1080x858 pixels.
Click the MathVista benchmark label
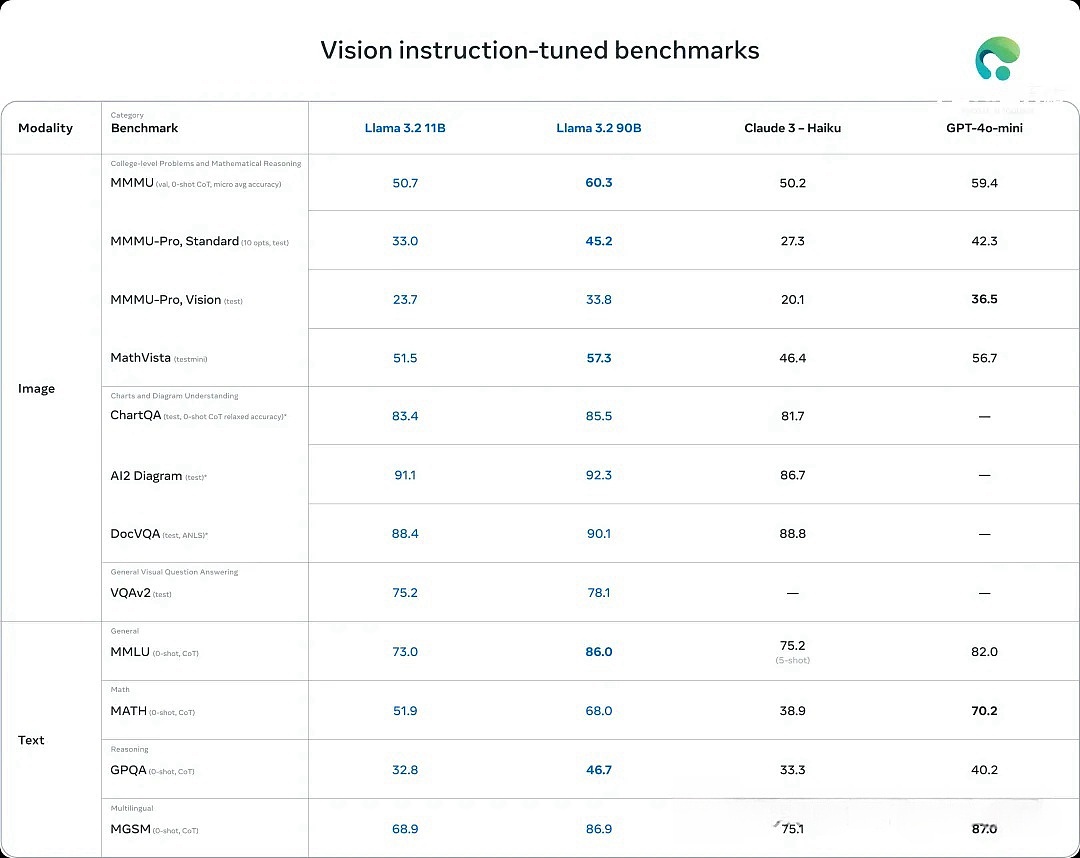140,358
